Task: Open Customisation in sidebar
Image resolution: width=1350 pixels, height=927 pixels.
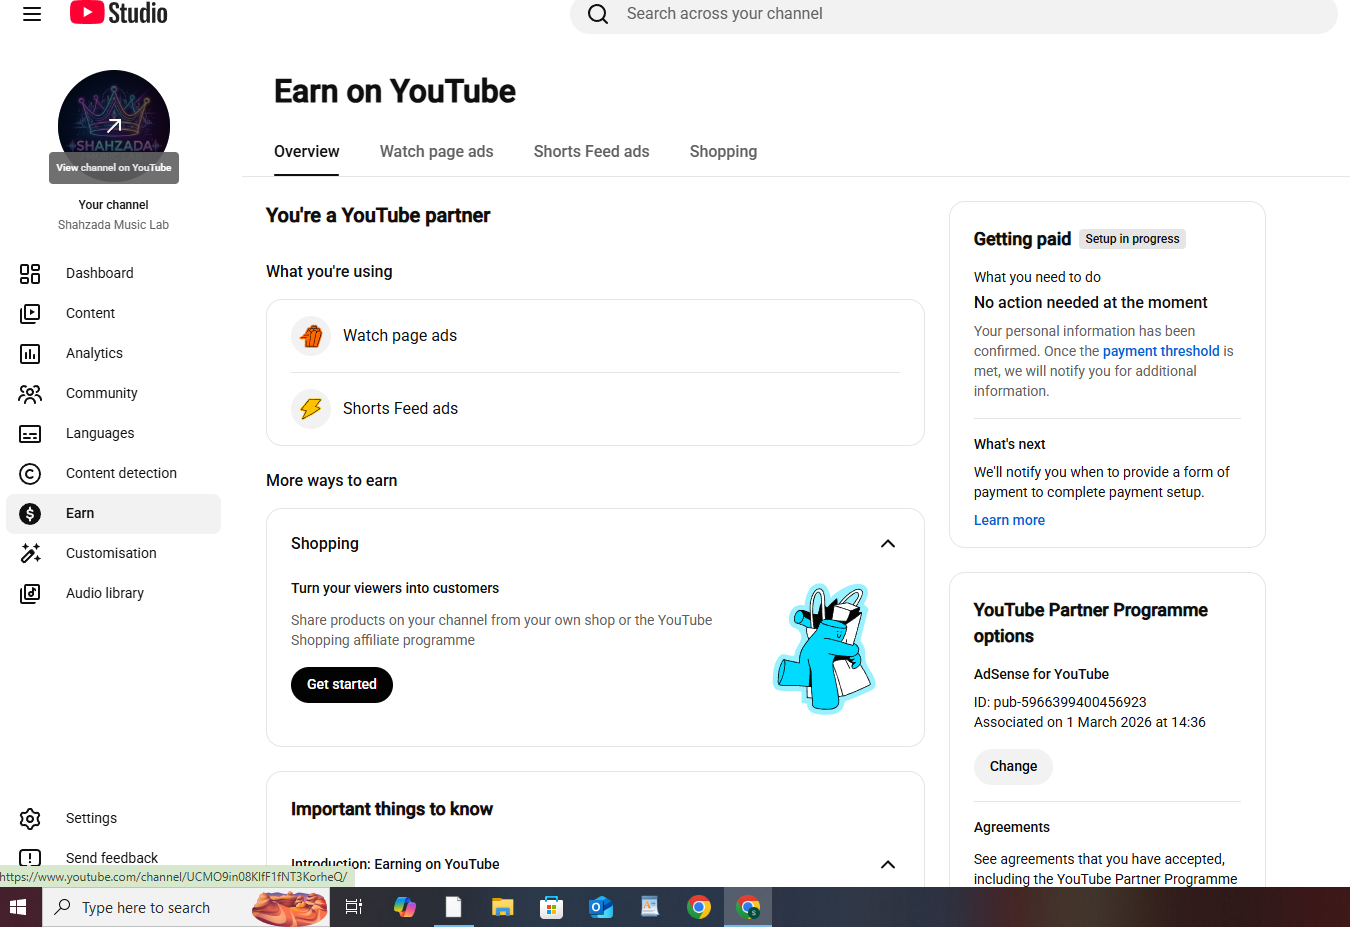Action: click(x=113, y=553)
